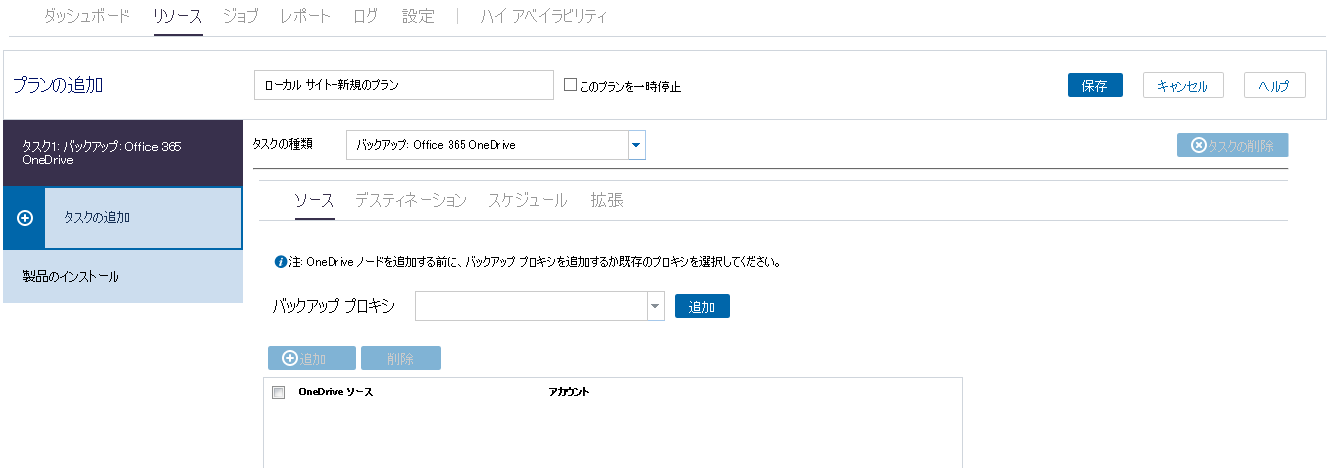Open the レポート menu
The image size is (1333, 468).
305,16
